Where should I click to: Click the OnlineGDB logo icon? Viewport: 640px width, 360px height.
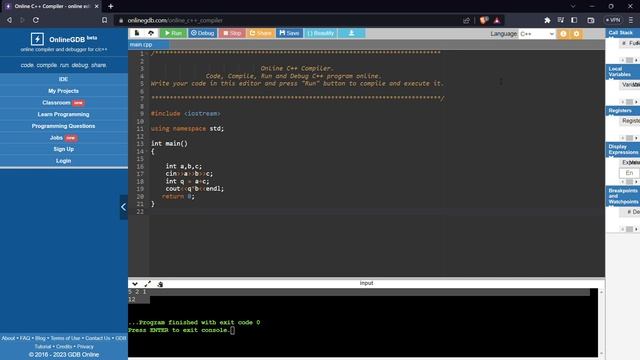[x=37, y=39]
